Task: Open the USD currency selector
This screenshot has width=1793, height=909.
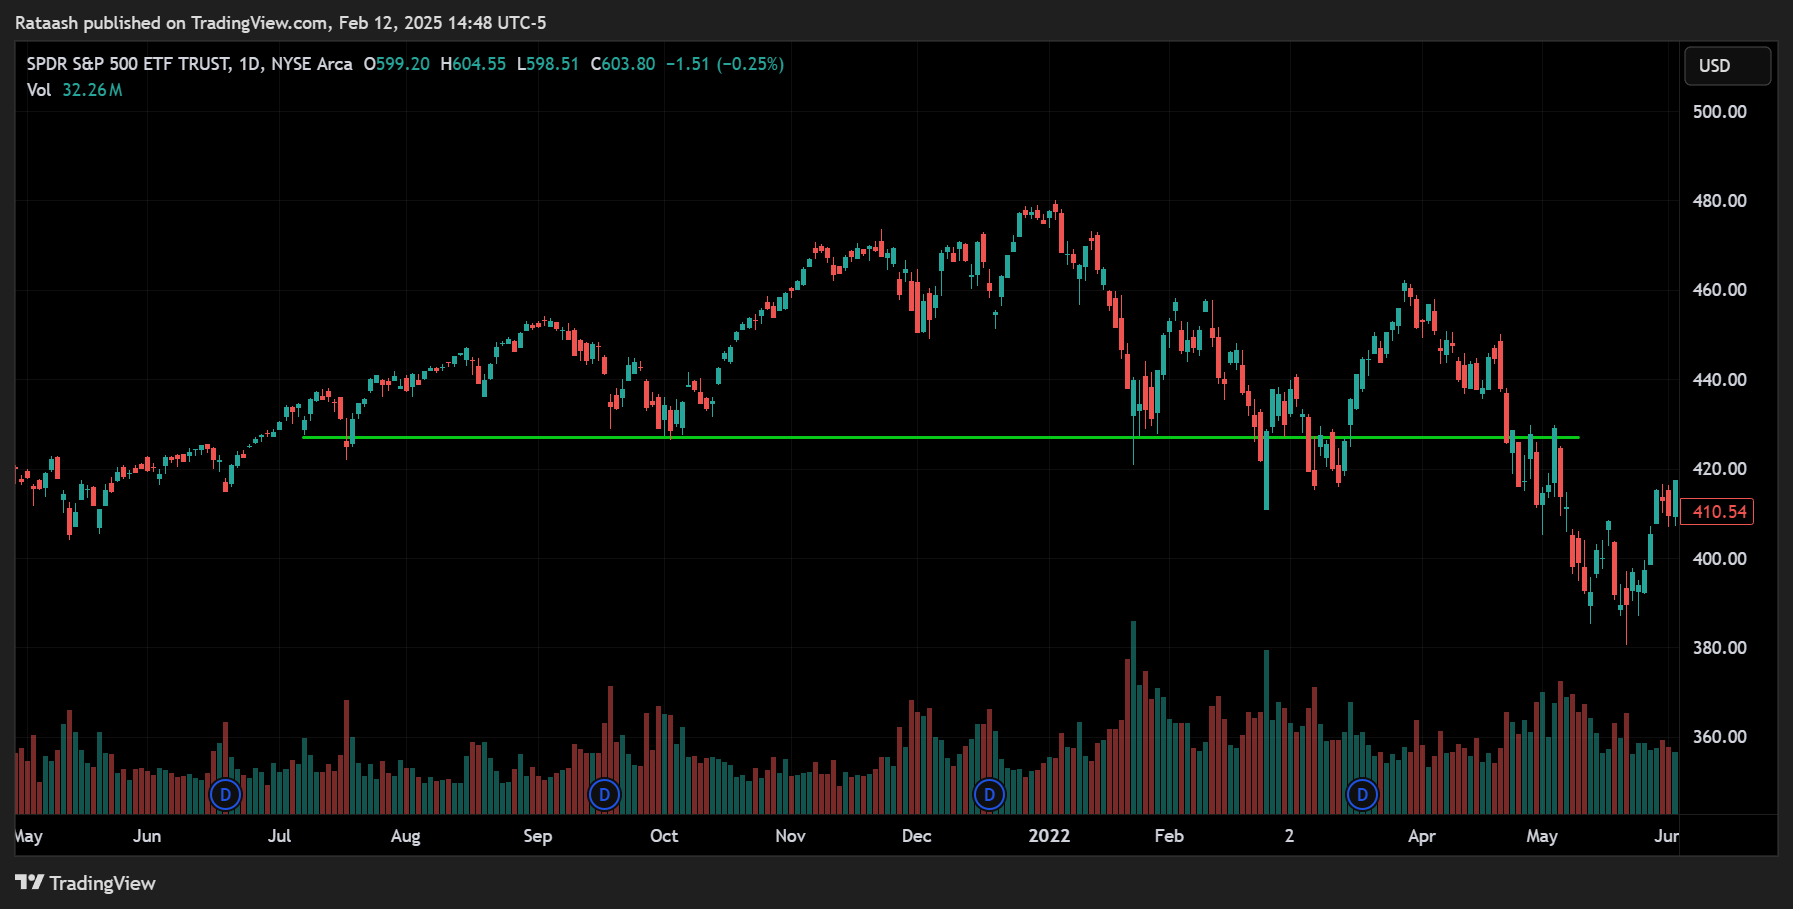Action: tap(1727, 66)
